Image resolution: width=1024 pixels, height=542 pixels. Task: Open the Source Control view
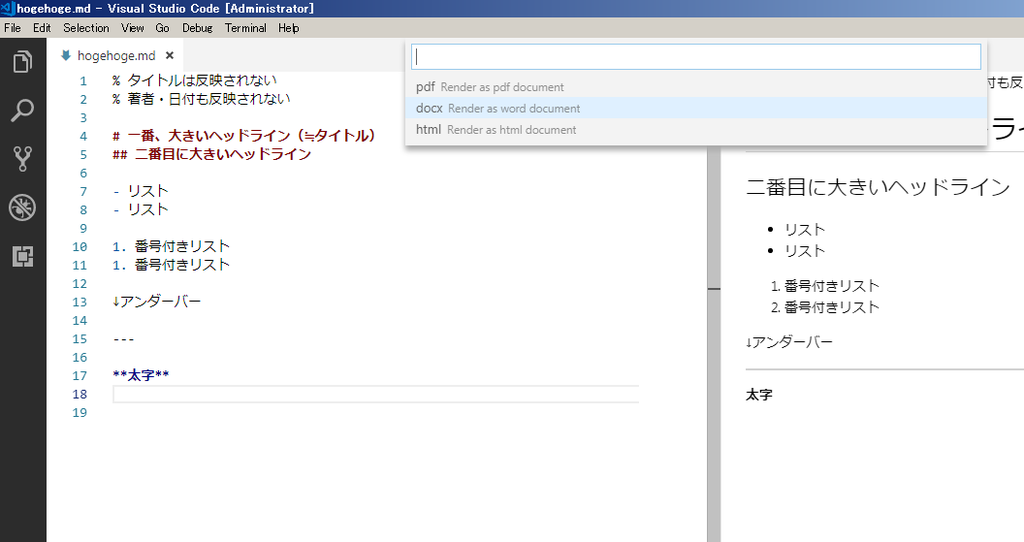(x=22, y=159)
